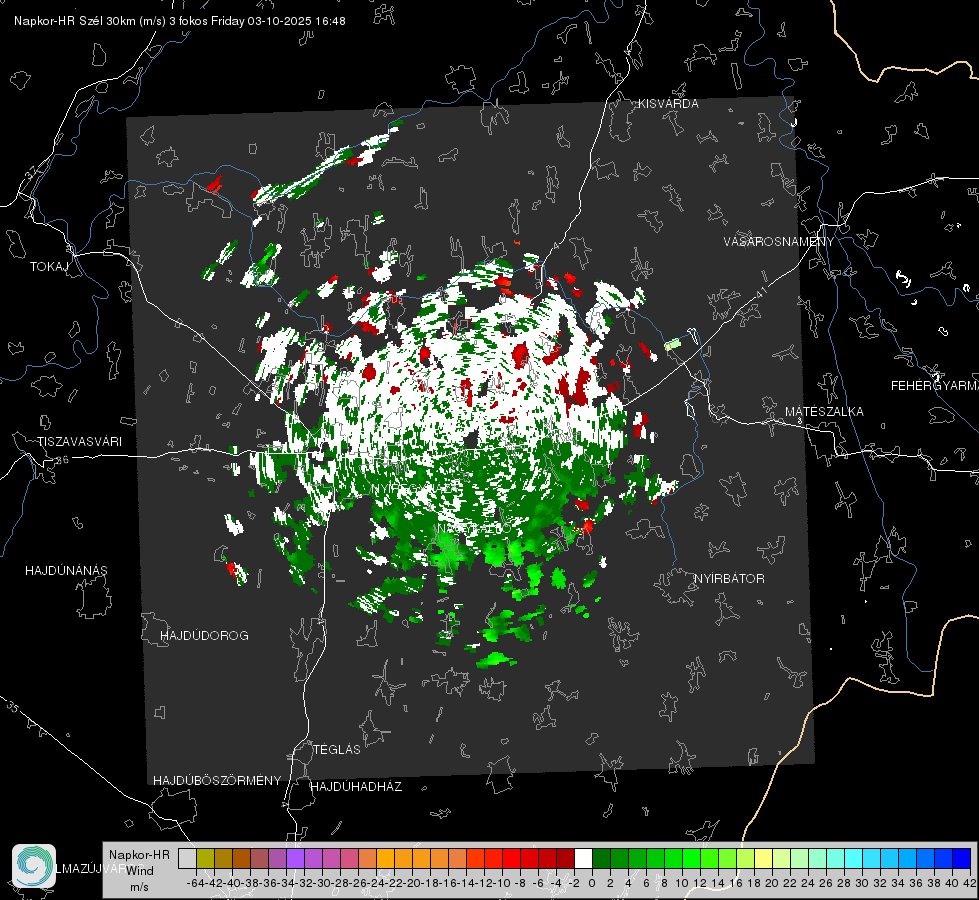Select the TISZAVASVÁRI label
Screen dimensions: 979x900
pyautogui.click(x=79, y=442)
